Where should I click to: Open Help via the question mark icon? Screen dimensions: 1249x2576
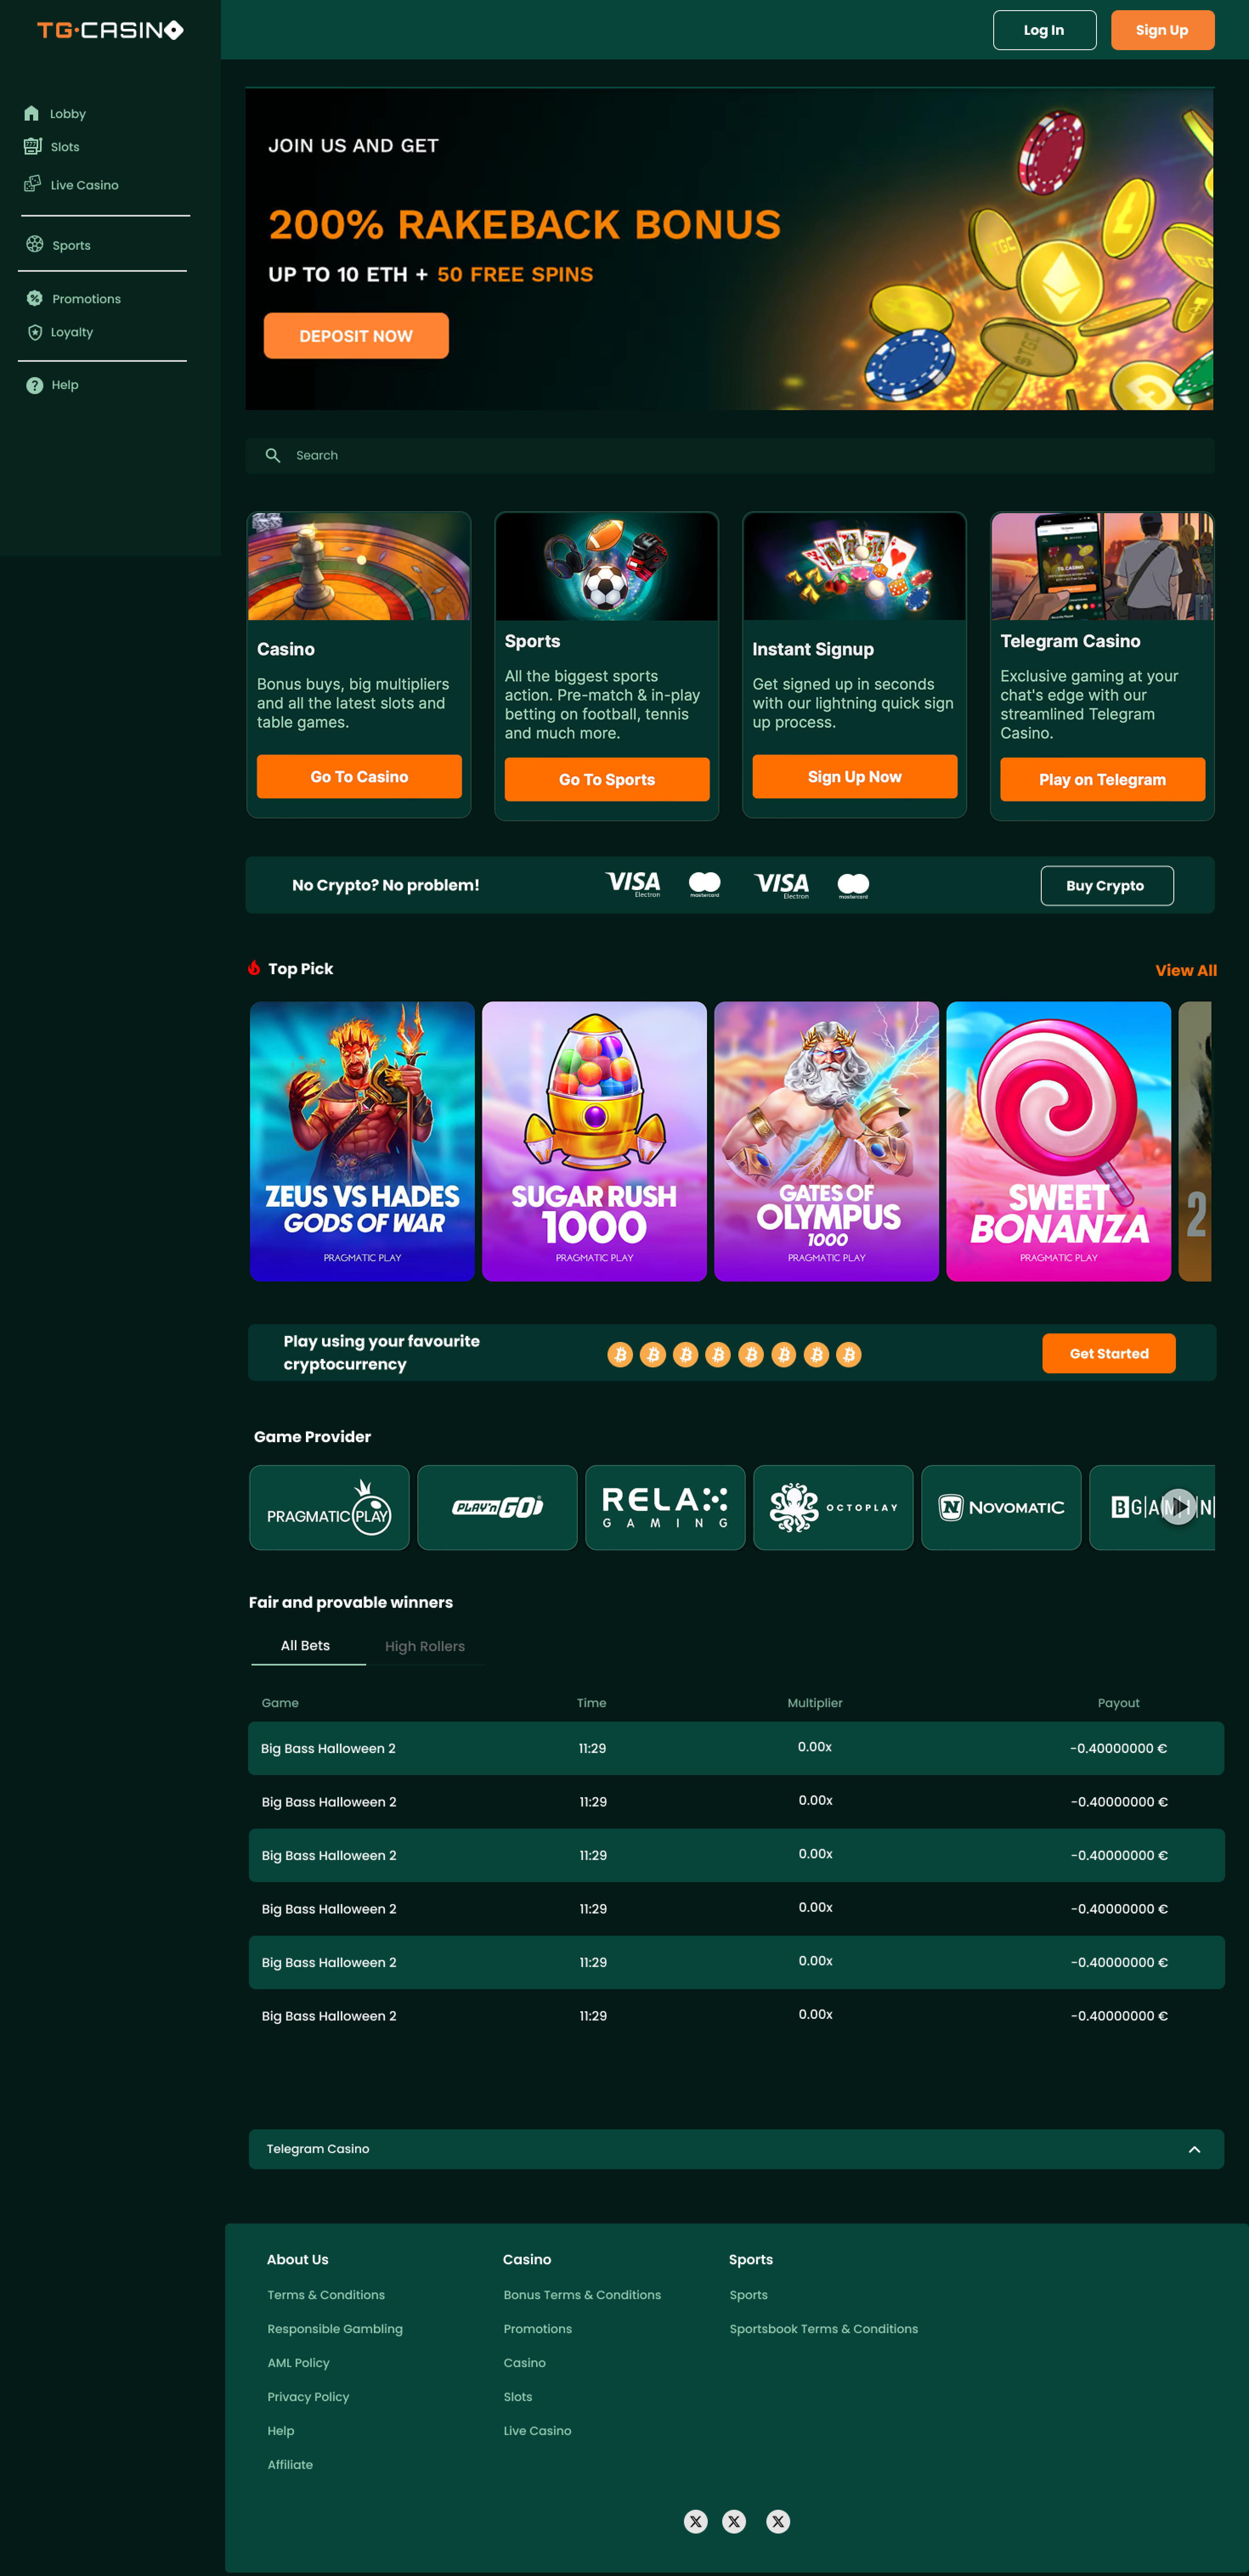click(x=35, y=385)
